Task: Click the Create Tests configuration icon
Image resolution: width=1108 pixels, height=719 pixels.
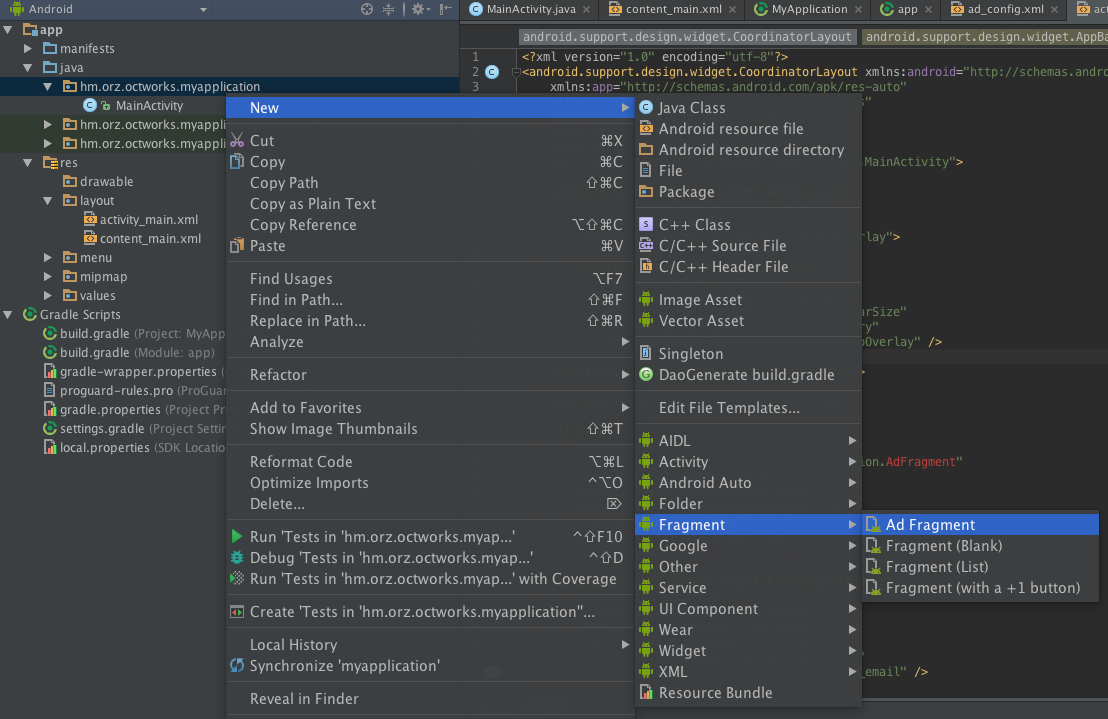Action: [237, 612]
